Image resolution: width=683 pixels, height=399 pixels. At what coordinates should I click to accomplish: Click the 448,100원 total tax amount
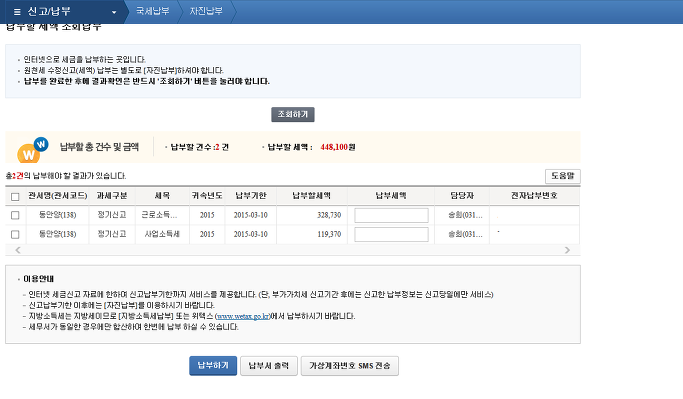(x=338, y=147)
